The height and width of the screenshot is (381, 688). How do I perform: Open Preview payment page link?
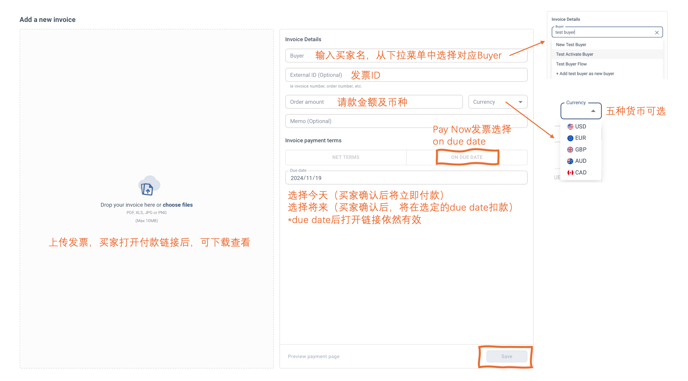[x=314, y=356]
